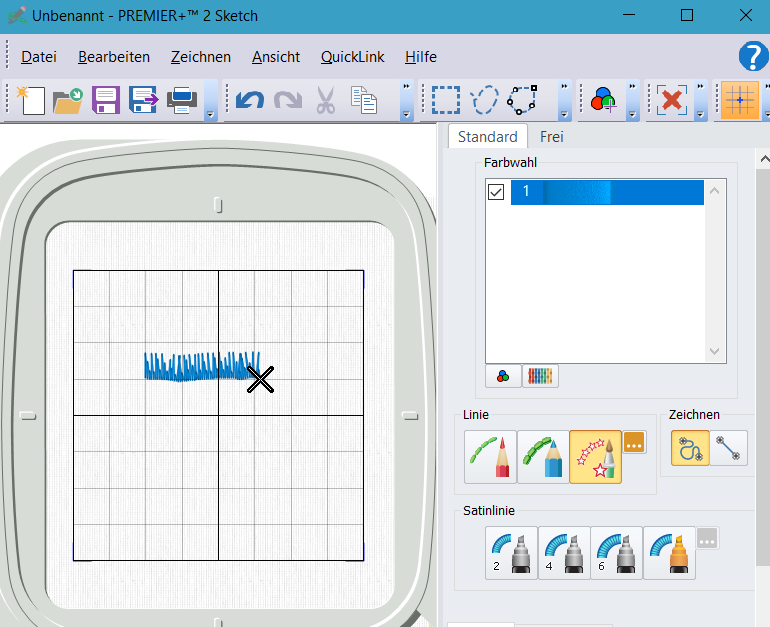Screen dimensions: 770x627
Task: Pick the Freehand Point Select tool
Action: [x=522, y=100]
